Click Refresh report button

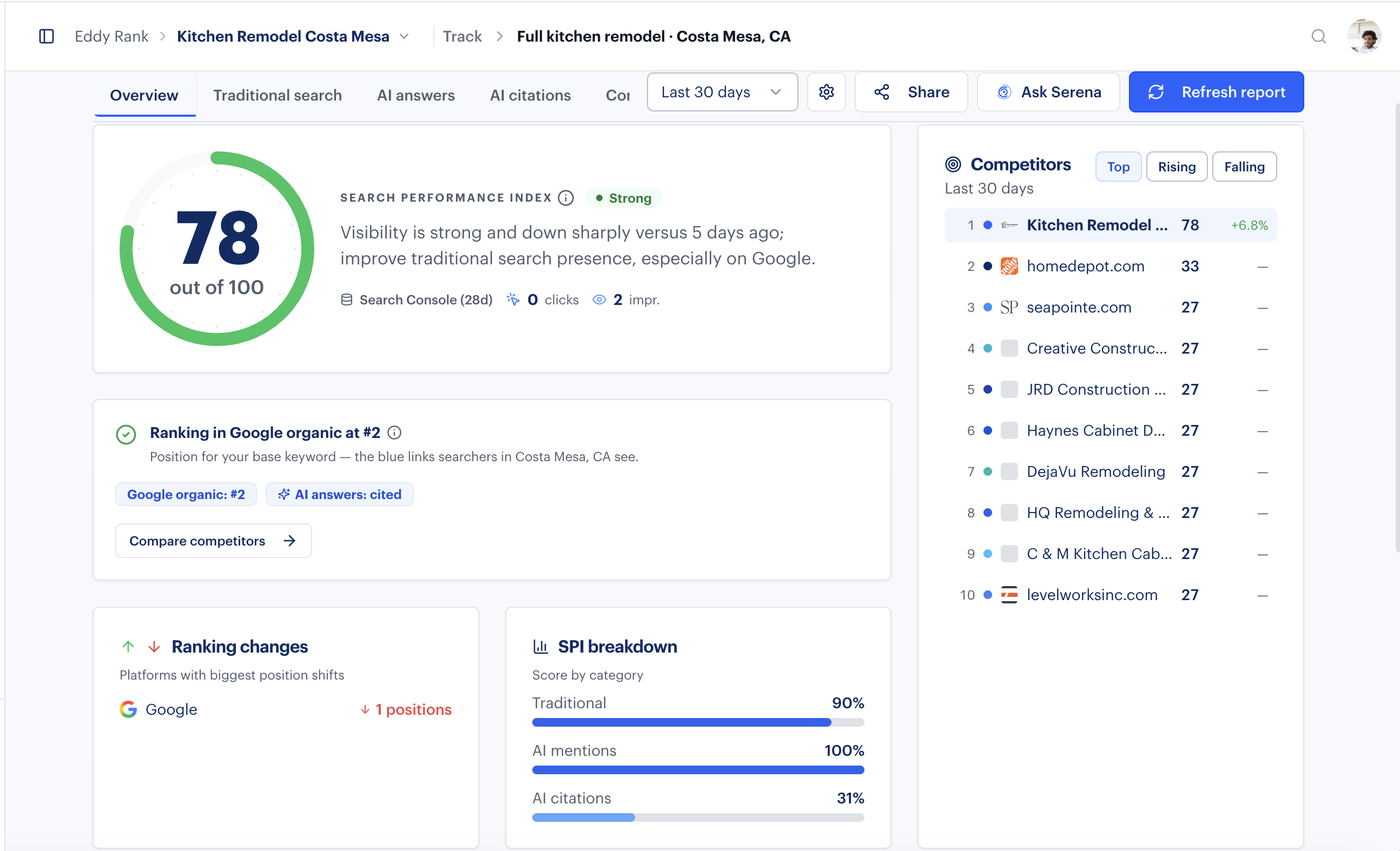click(1216, 92)
